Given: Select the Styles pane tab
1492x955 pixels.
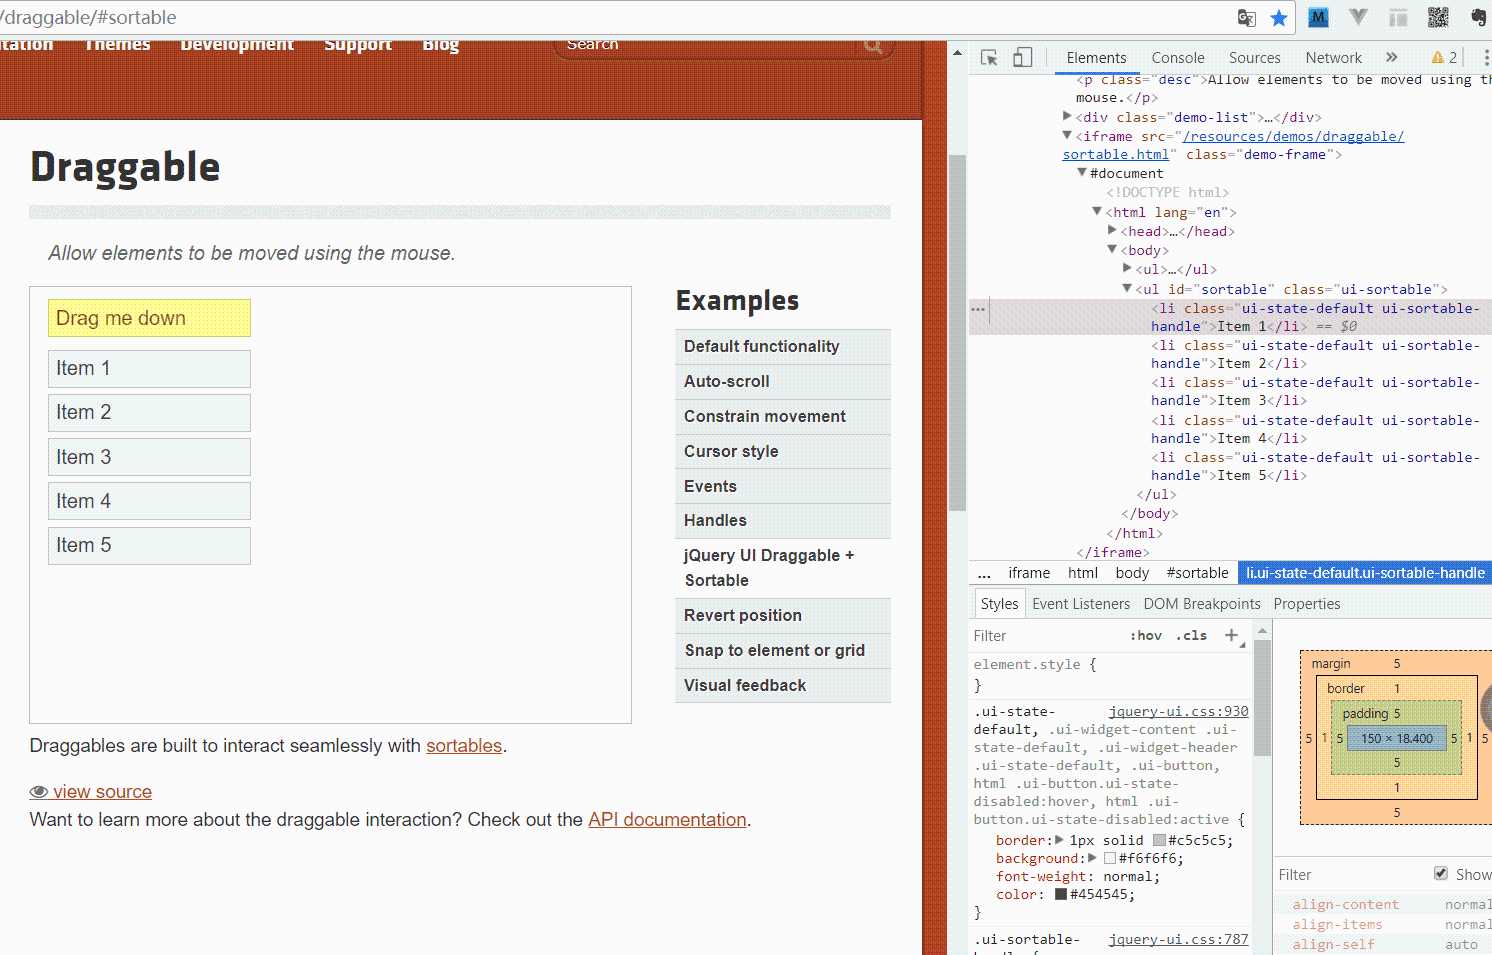Looking at the screenshot, I should tap(999, 604).
